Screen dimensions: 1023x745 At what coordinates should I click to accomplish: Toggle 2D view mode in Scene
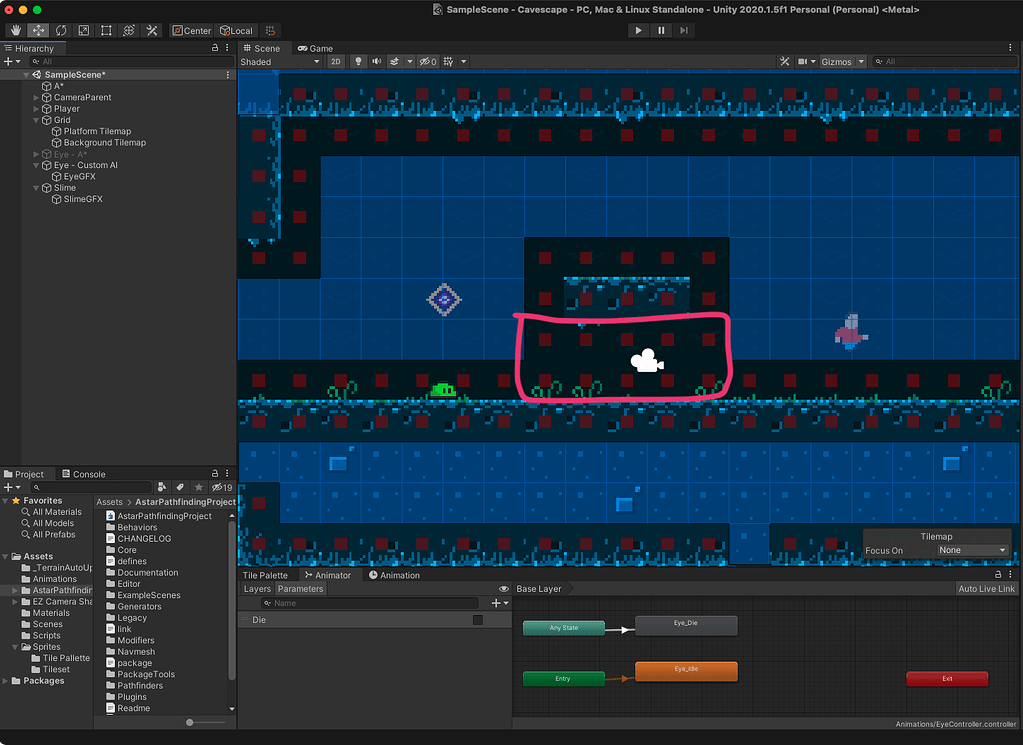click(x=336, y=61)
